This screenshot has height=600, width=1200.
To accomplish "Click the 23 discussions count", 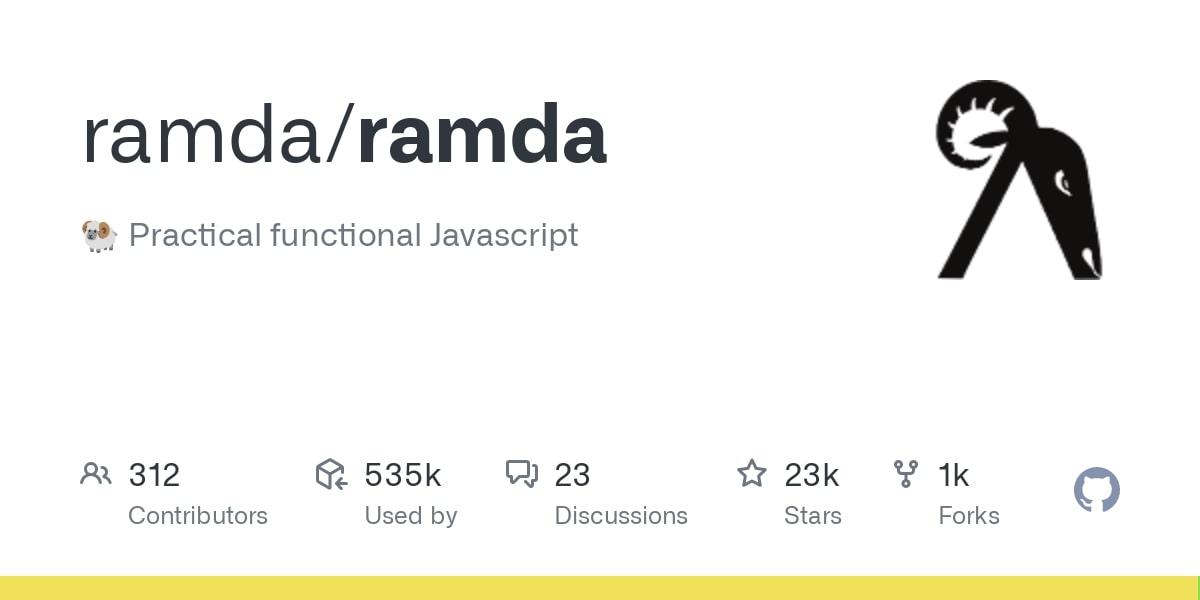I will coord(572,475).
